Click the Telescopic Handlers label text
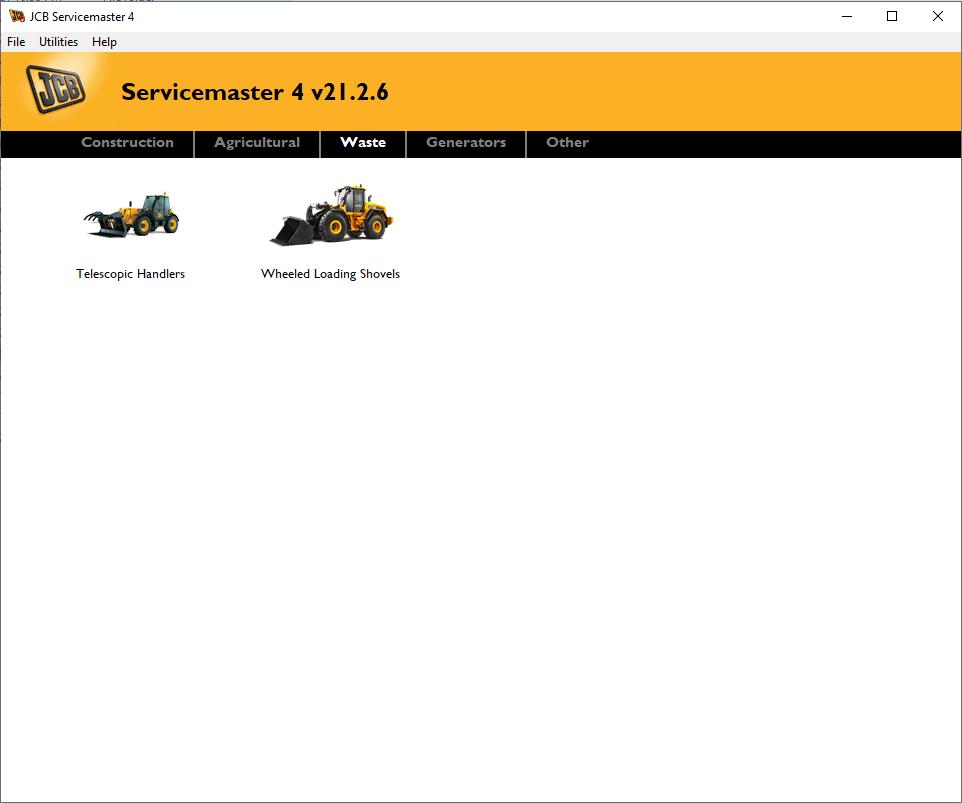 pos(130,273)
